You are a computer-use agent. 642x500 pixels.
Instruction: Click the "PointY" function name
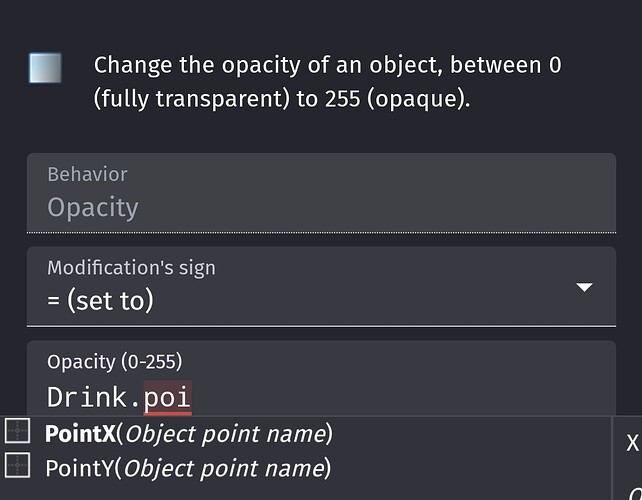coord(80,467)
